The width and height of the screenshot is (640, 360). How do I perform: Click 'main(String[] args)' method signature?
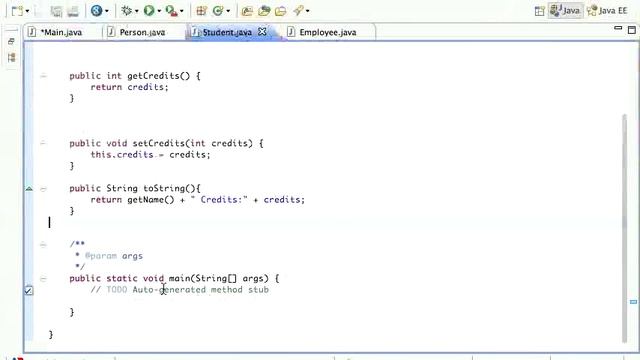click(x=219, y=278)
